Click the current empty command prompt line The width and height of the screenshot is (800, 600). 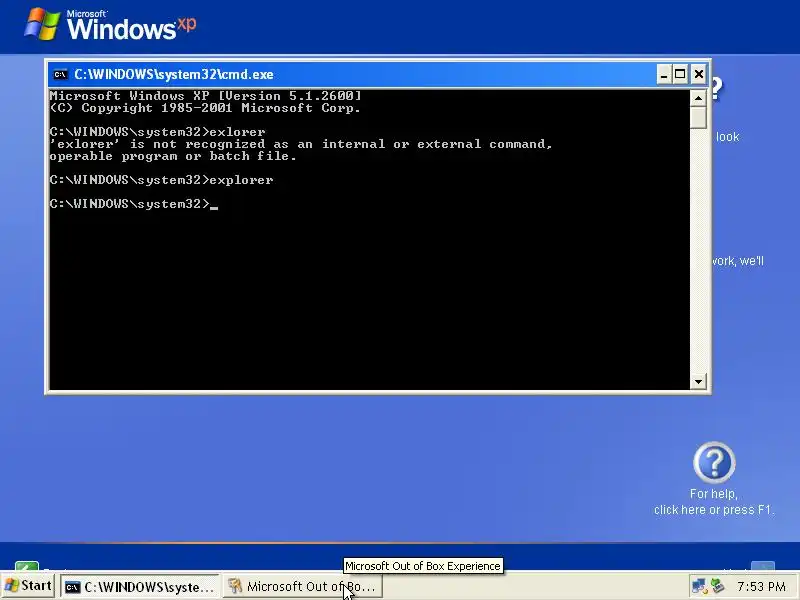(134, 204)
